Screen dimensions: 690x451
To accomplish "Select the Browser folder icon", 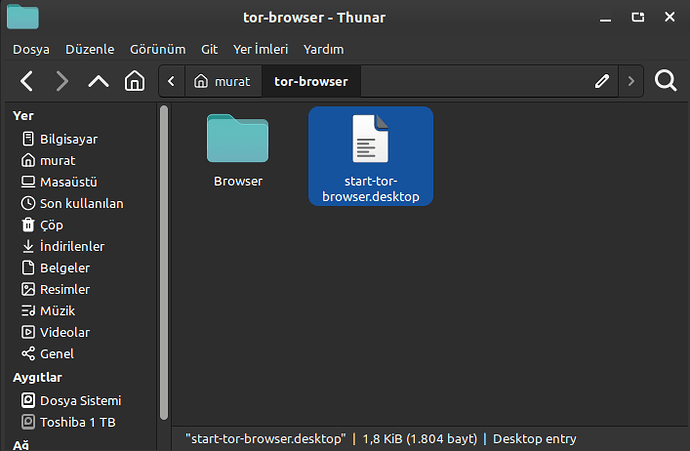I will [x=238, y=138].
